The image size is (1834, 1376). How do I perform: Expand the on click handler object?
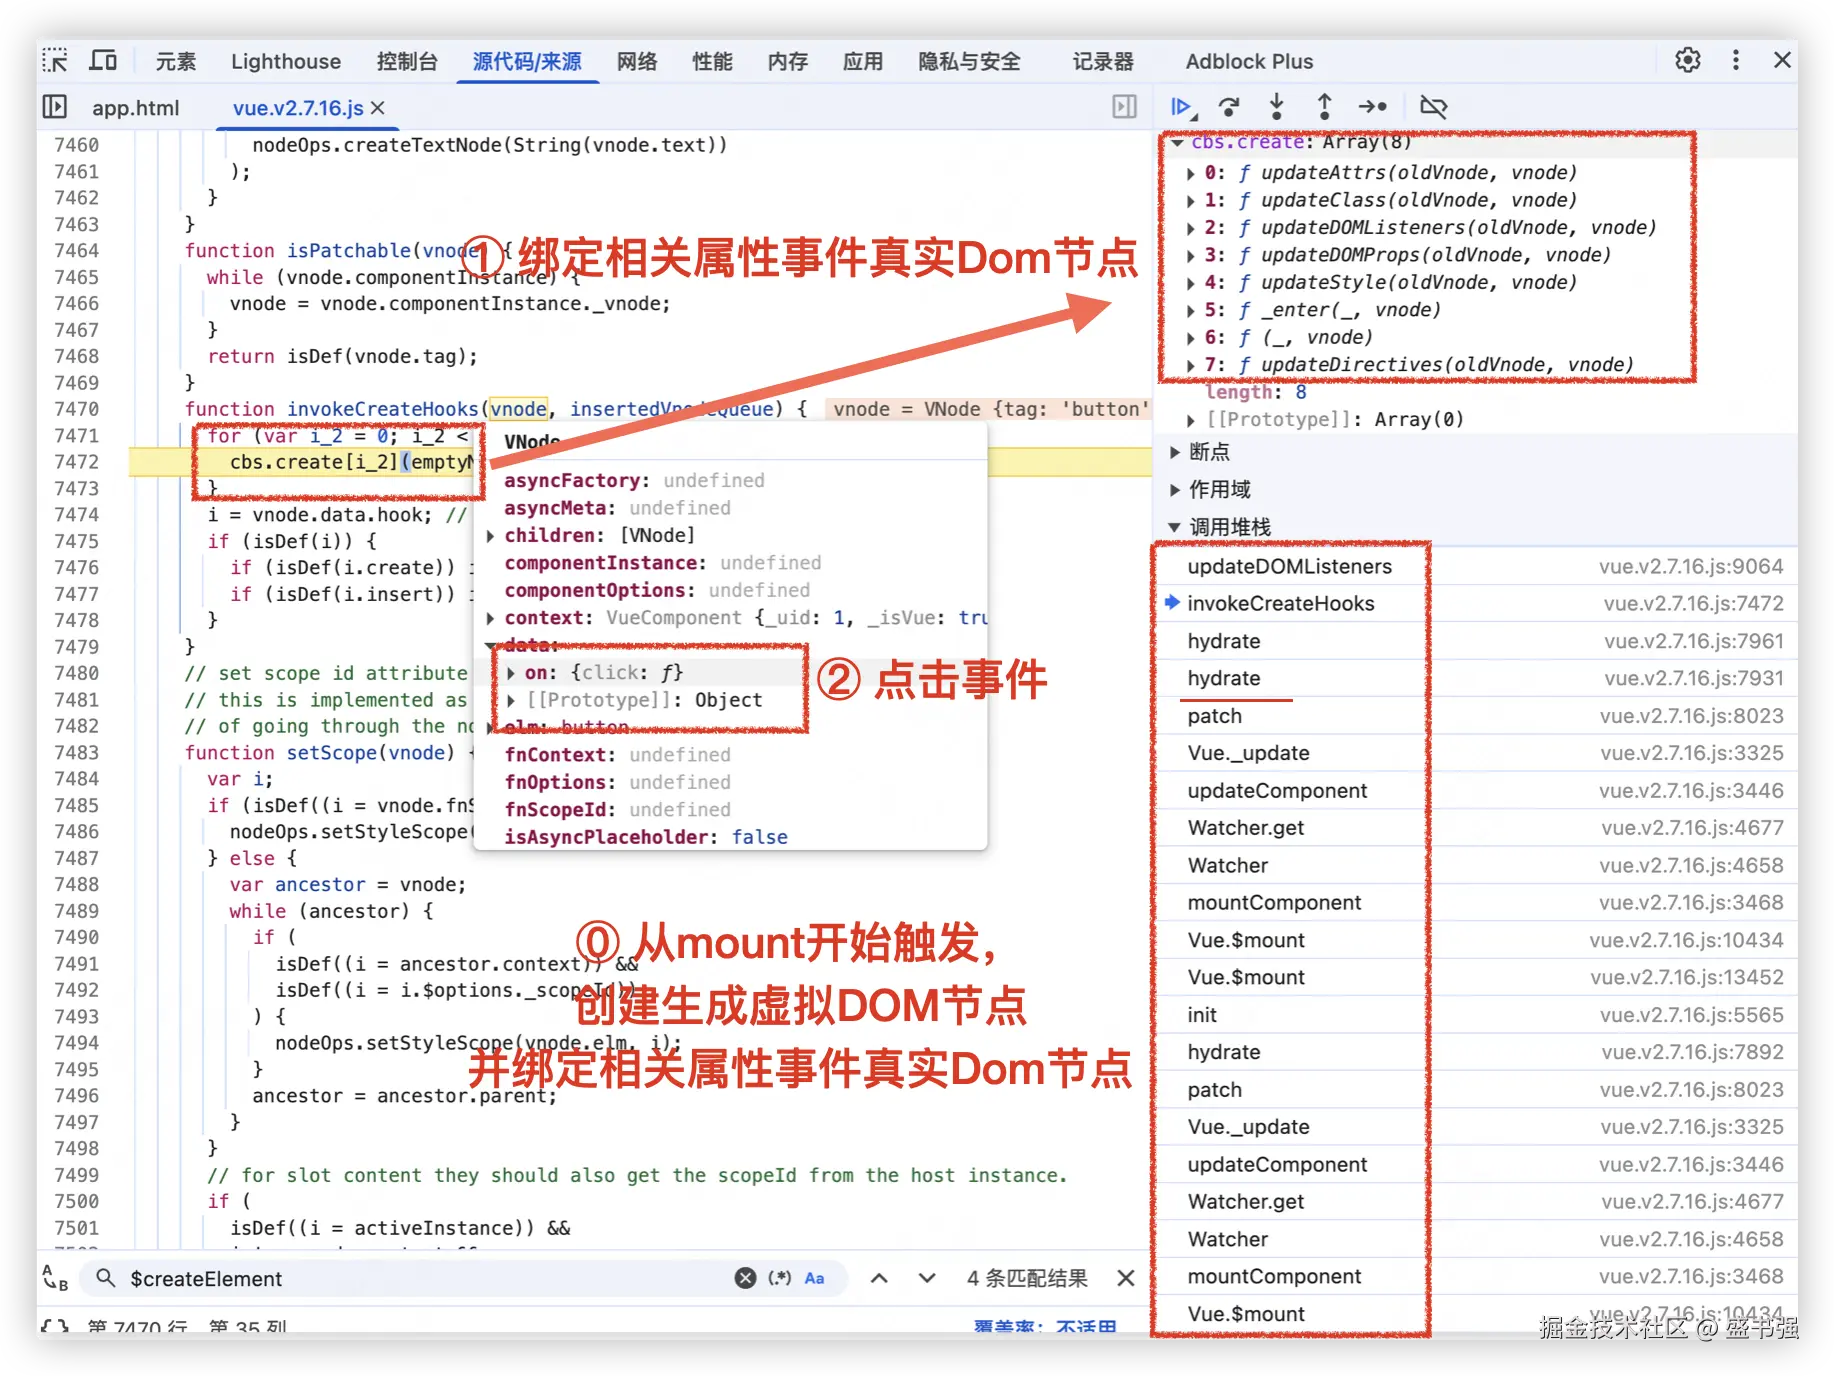coord(511,673)
